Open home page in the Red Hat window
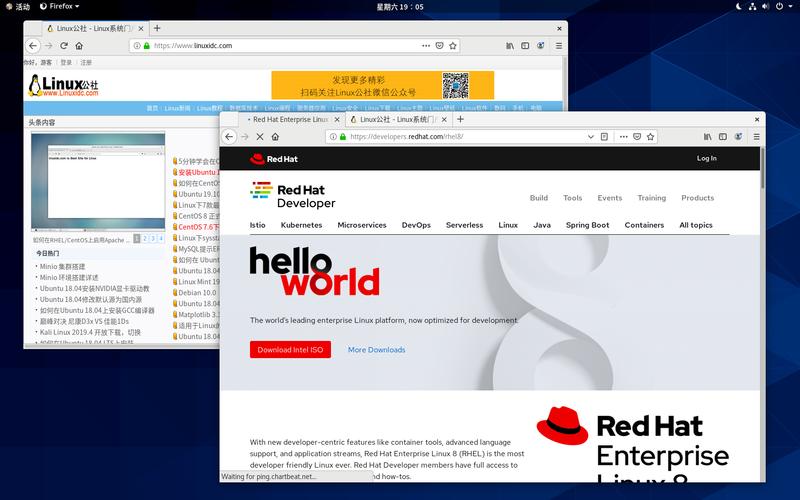 click(275, 136)
